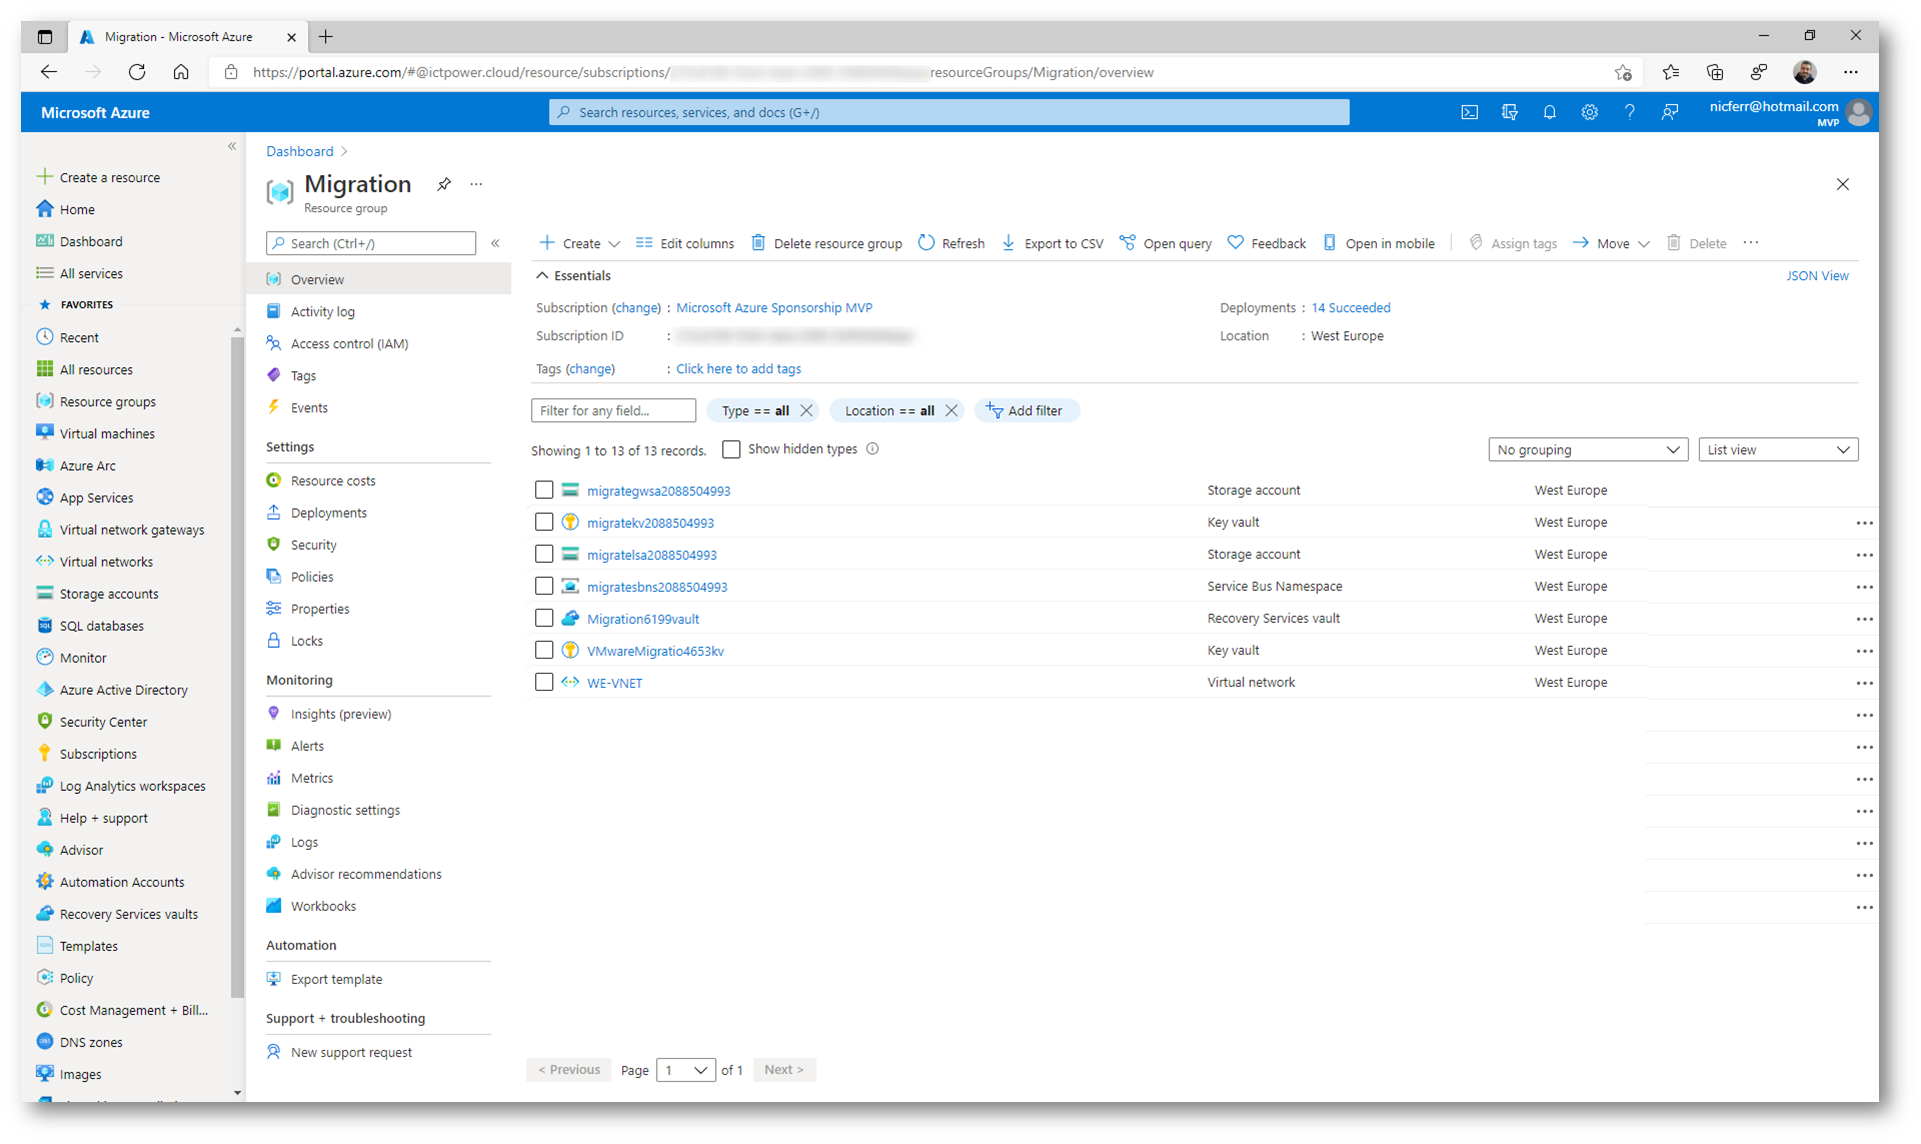
Task: Click the 14 Succeeded deployments link
Action: point(1350,308)
